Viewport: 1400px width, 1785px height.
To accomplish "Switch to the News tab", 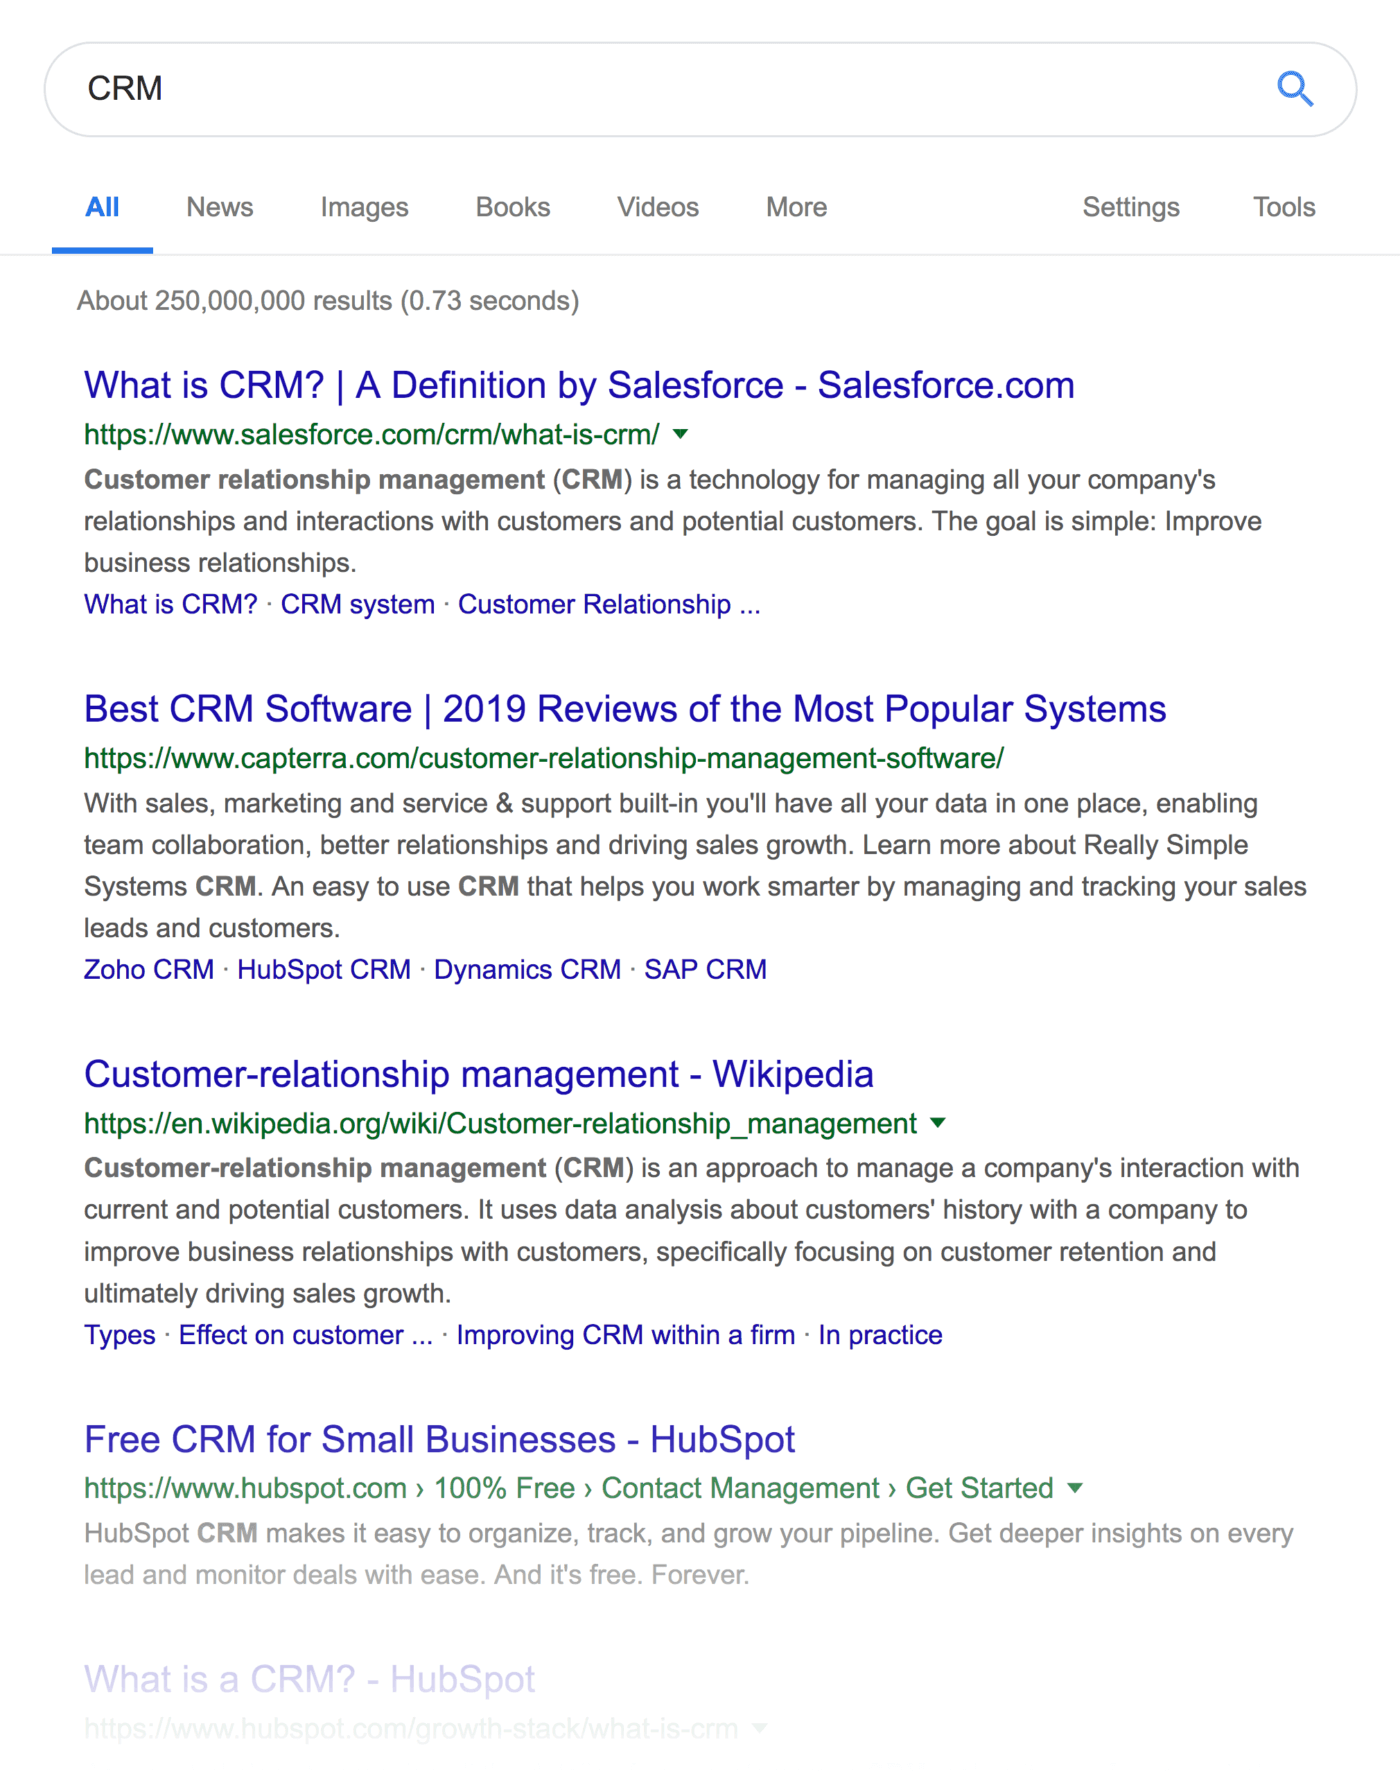I will point(220,207).
